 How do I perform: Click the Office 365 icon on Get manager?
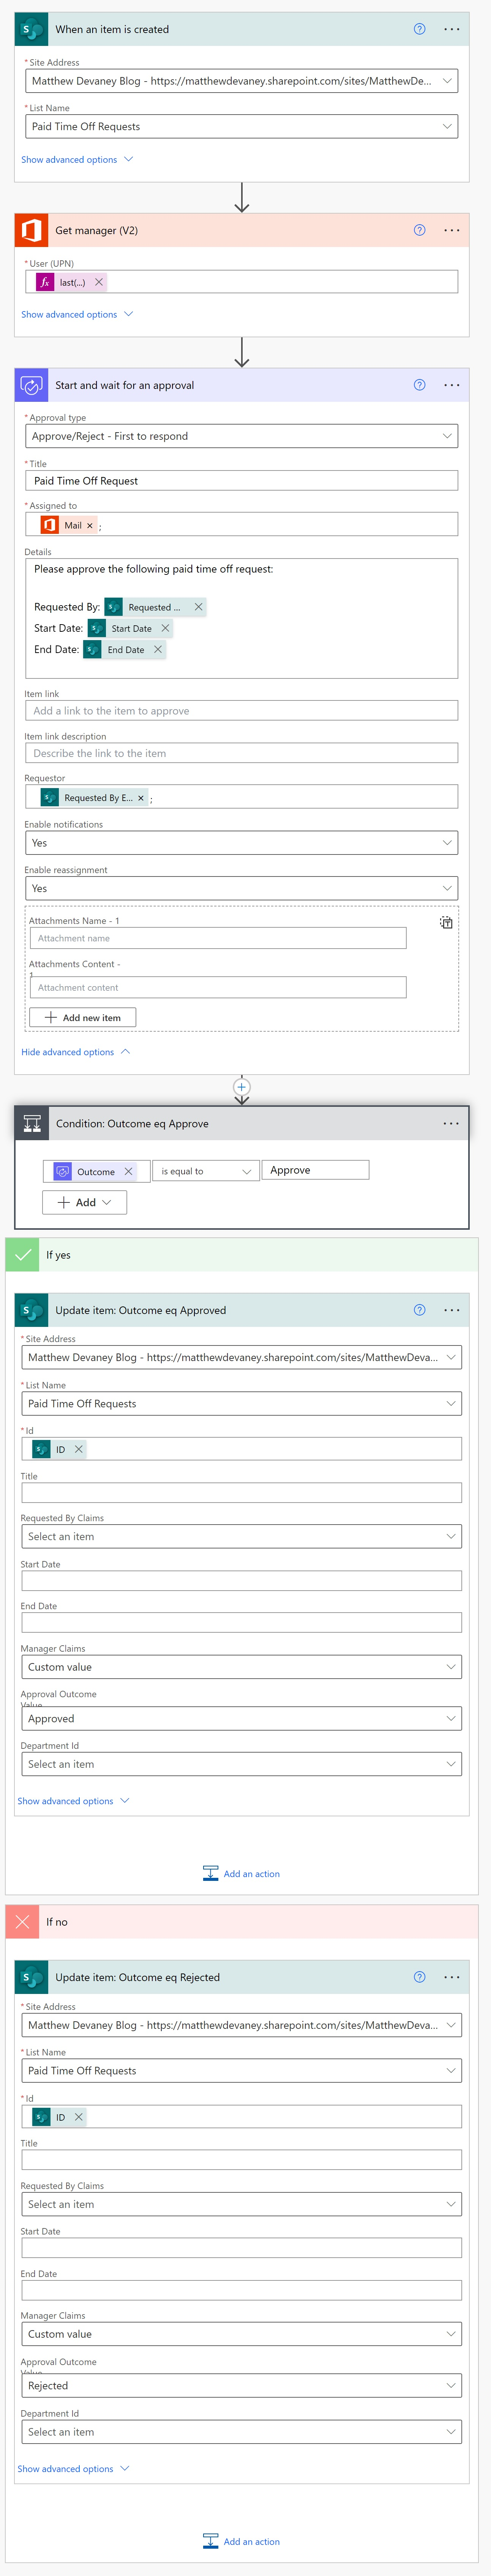pyautogui.click(x=32, y=230)
